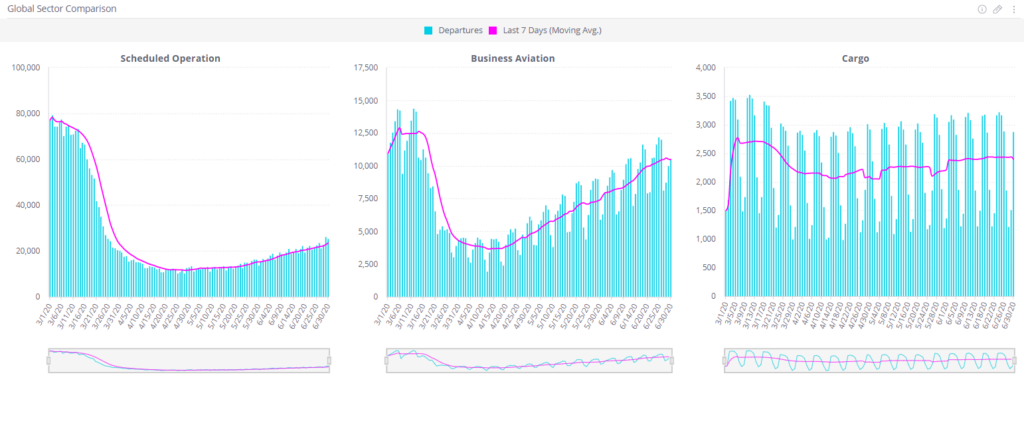Click the 80,000 axis label on Scheduled Operation
This screenshot has height=425, width=1024.
(29, 113)
